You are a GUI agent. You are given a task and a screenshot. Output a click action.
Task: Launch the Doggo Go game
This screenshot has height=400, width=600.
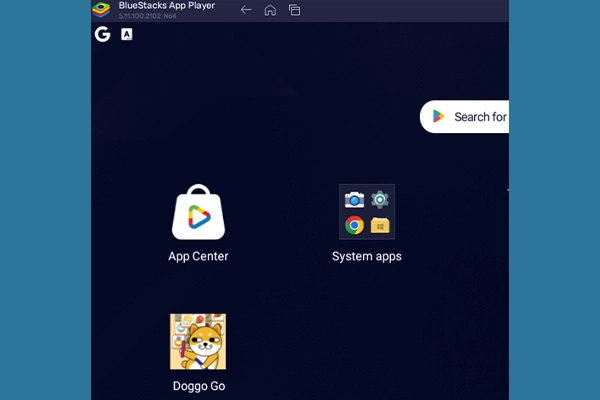point(198,342)
